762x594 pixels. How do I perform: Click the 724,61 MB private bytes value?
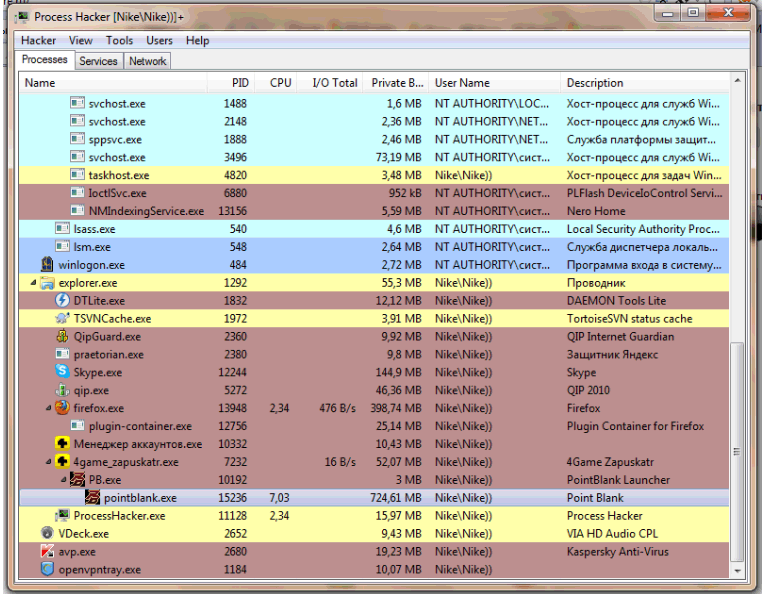pyautogui.click(x=396, y=498)
